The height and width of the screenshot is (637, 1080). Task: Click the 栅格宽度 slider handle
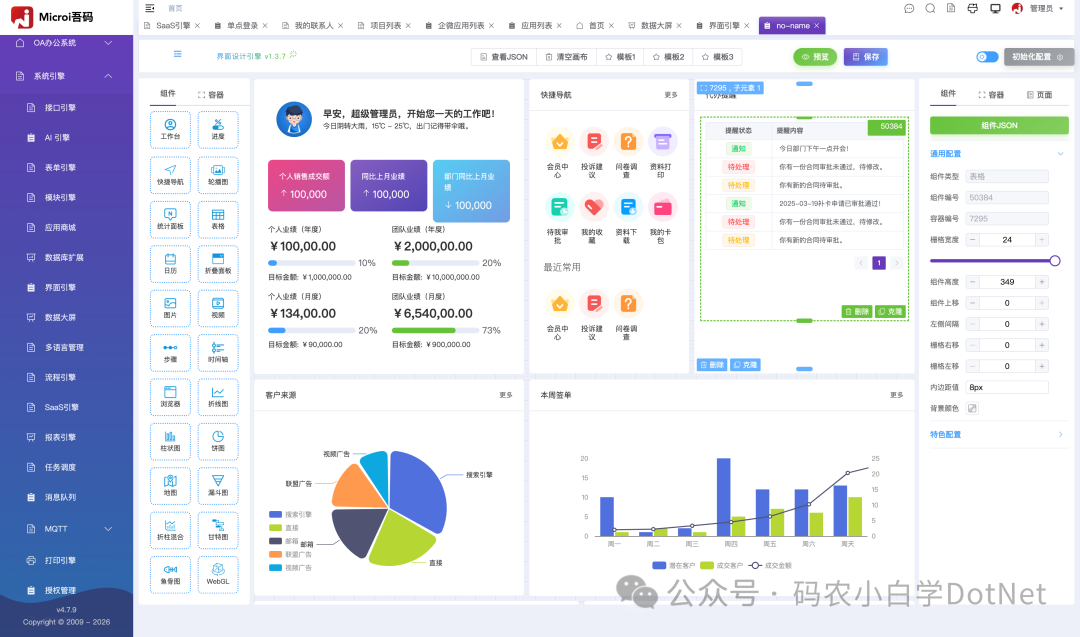pyautogui.click(x=1055, y=260)
